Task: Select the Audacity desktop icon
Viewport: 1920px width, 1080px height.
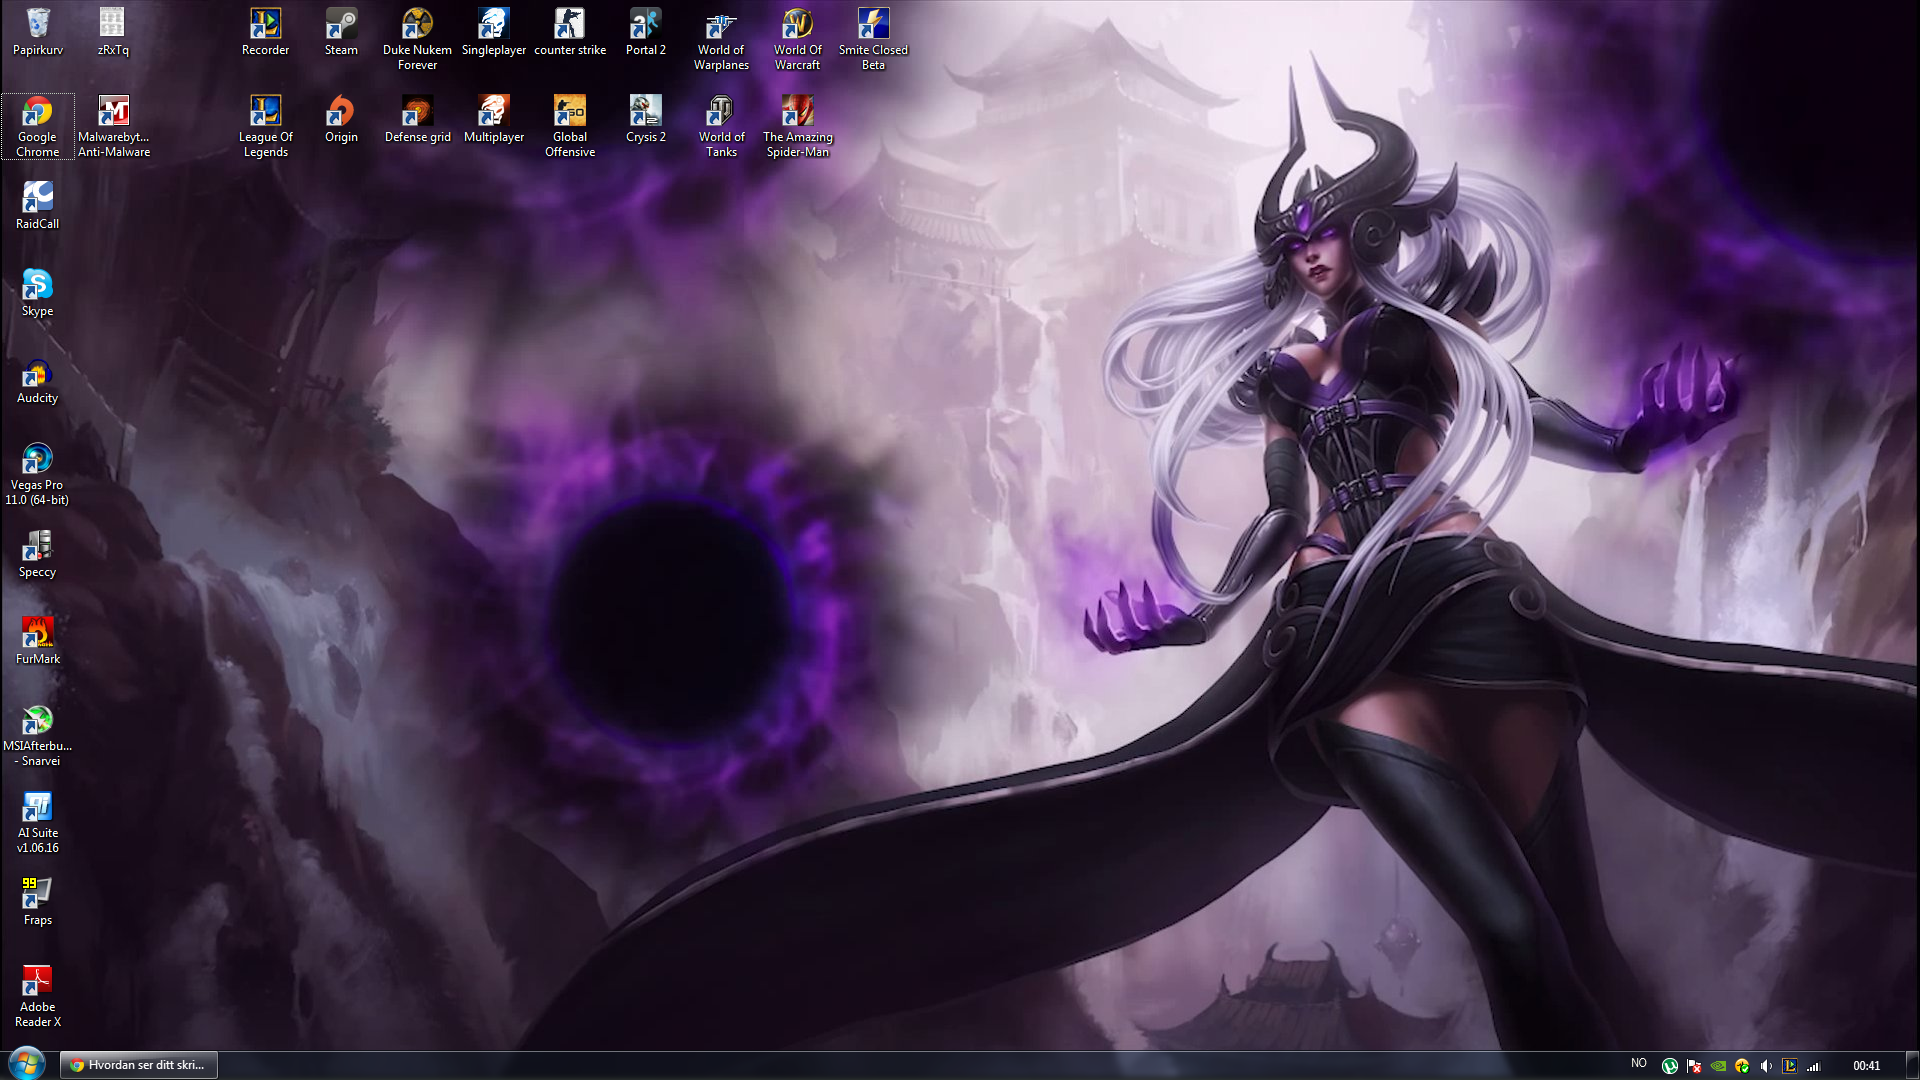Action: (x=38, y=380)
